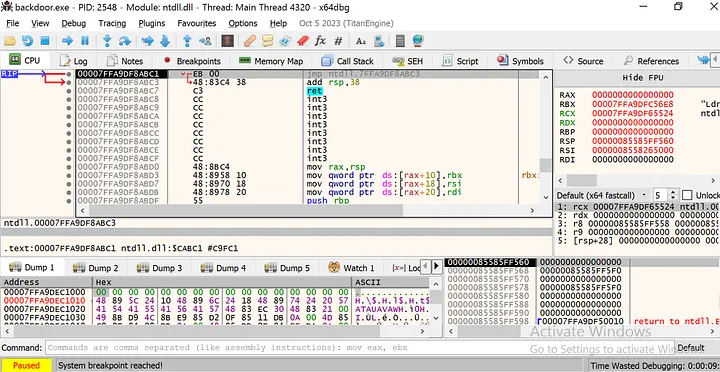
Task: Click registers panel right scroll arrow
Action: click(713, 180)
